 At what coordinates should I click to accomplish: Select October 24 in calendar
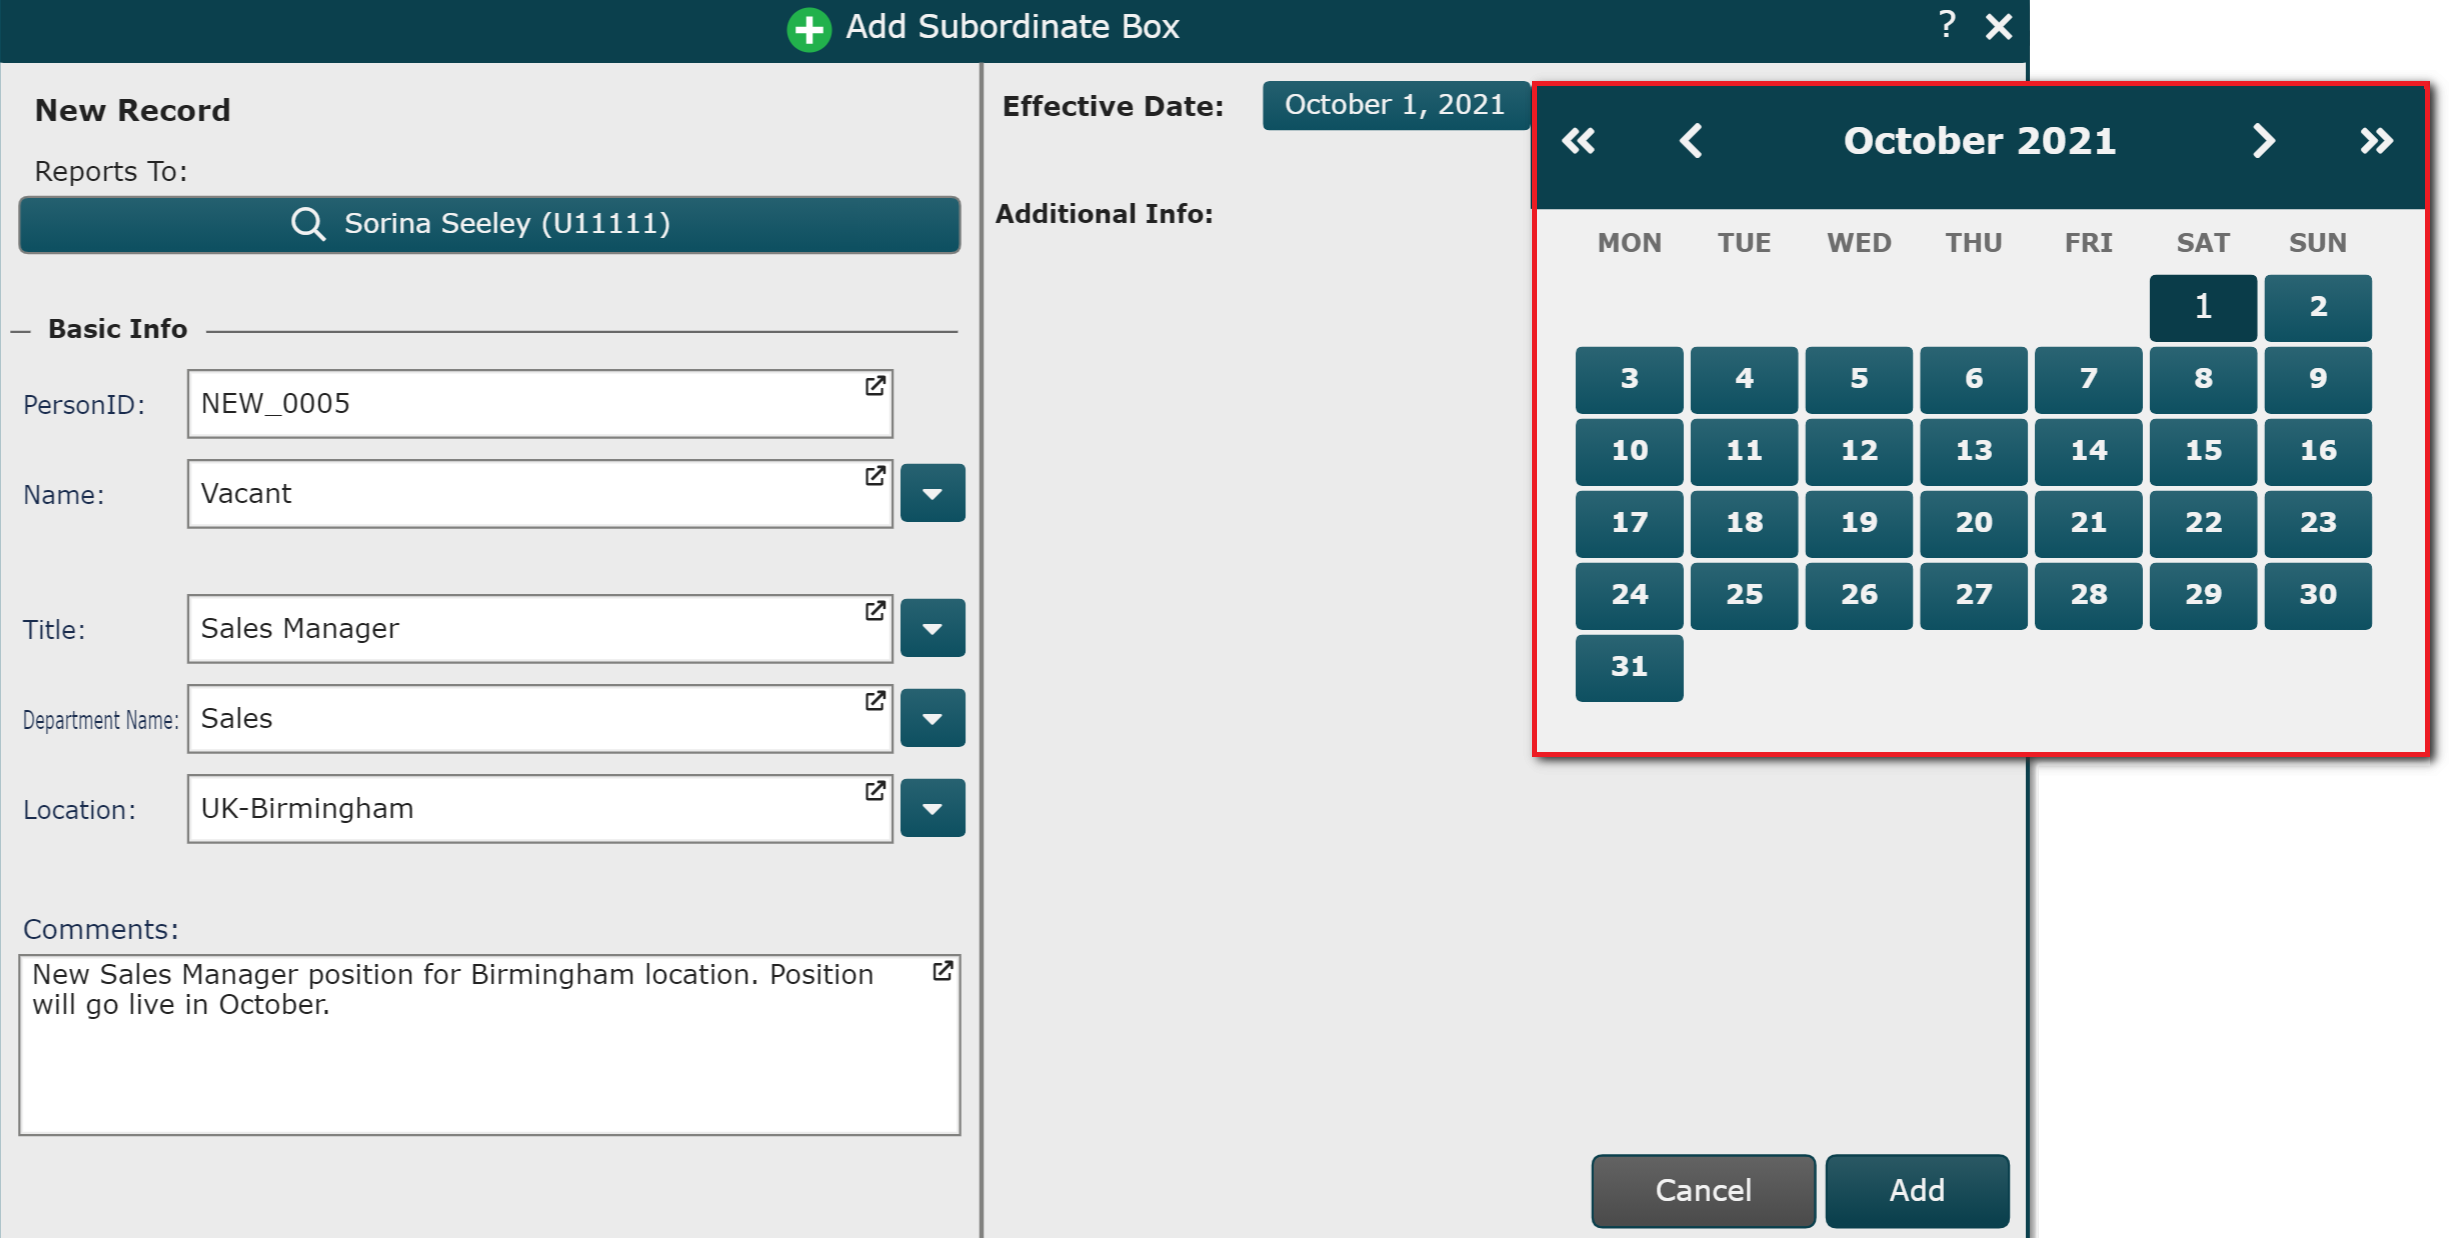1629,595
